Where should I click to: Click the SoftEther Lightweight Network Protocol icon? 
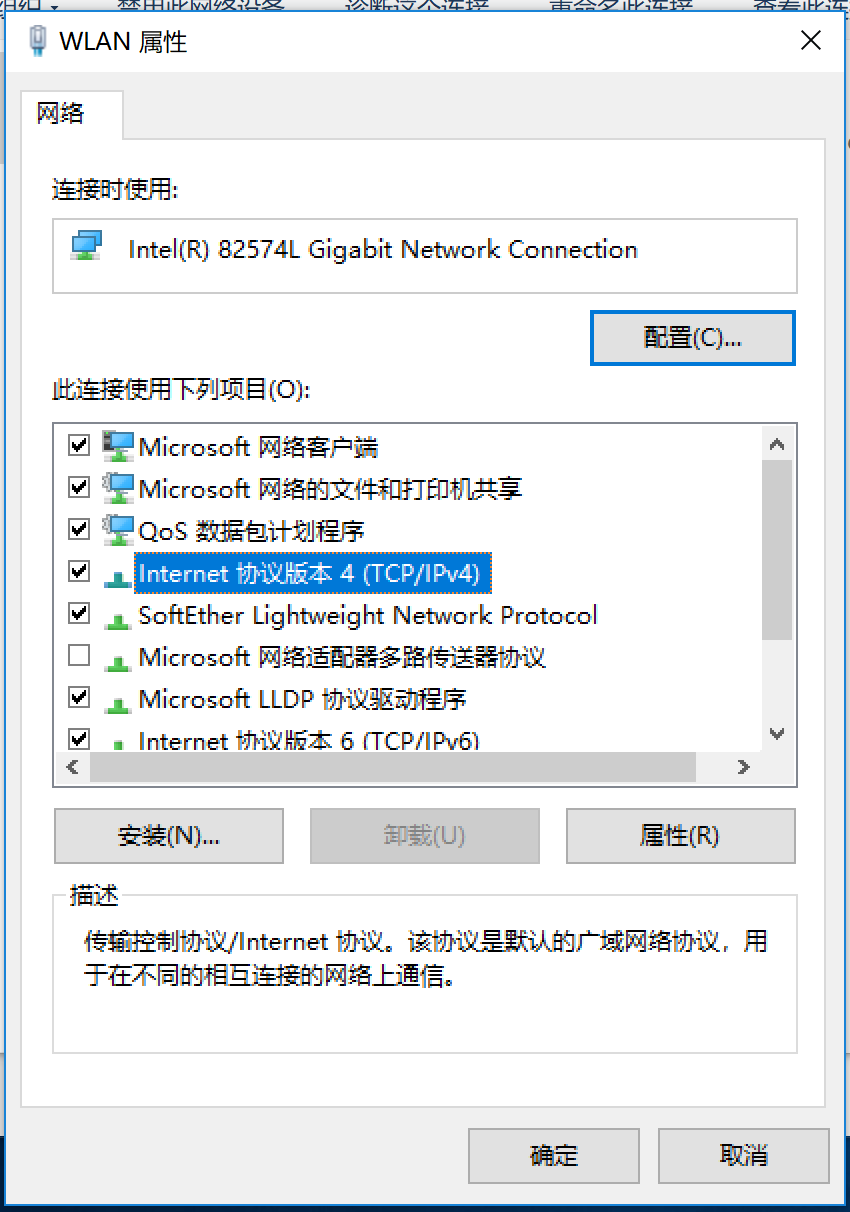[119, 620]
